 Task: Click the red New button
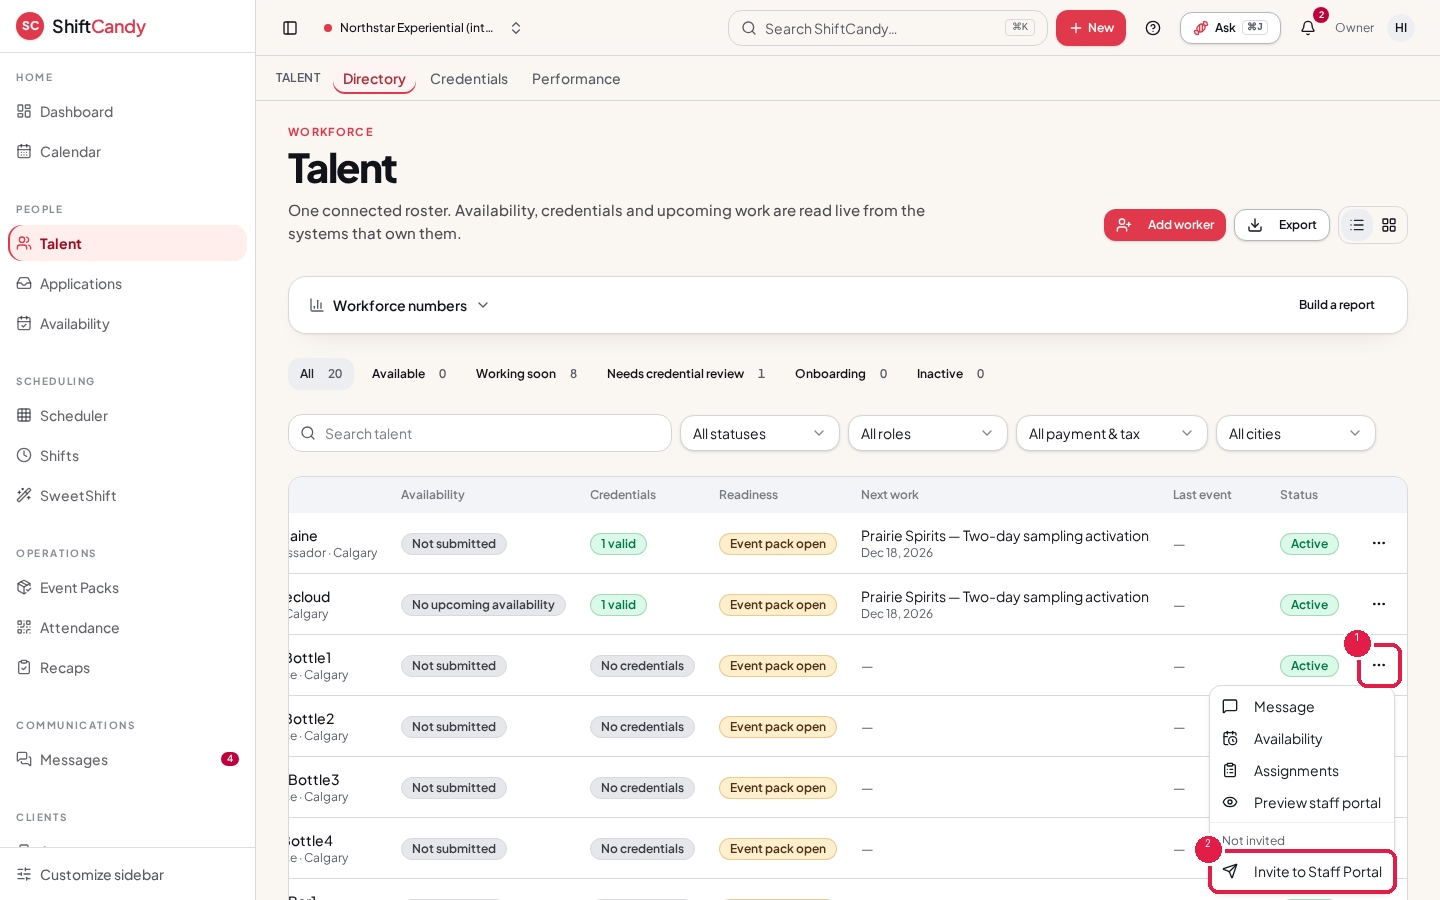pyautogui.click(x=1091, y=28)
